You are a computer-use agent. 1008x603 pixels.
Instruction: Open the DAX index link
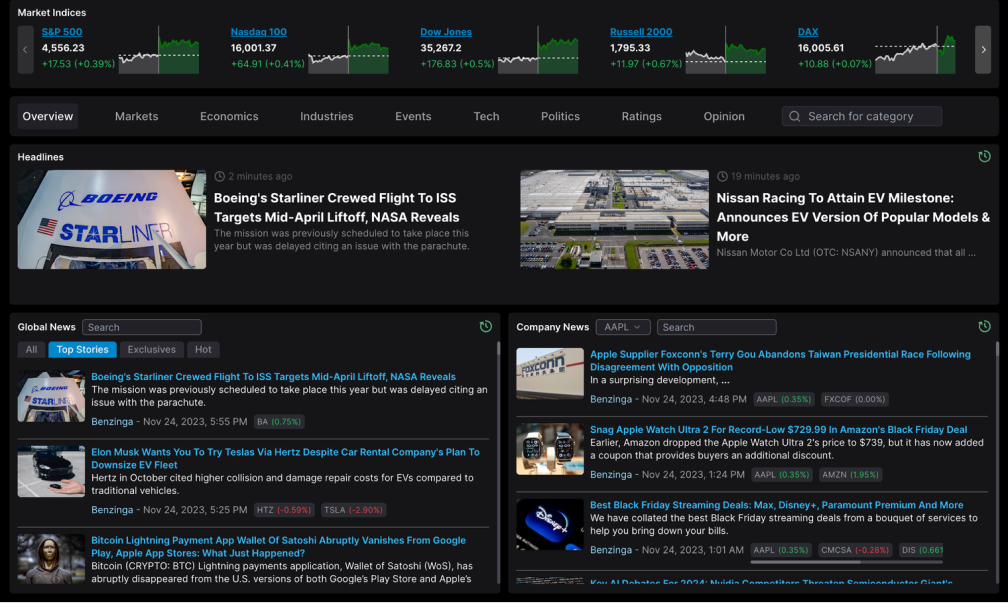(808, 32)
